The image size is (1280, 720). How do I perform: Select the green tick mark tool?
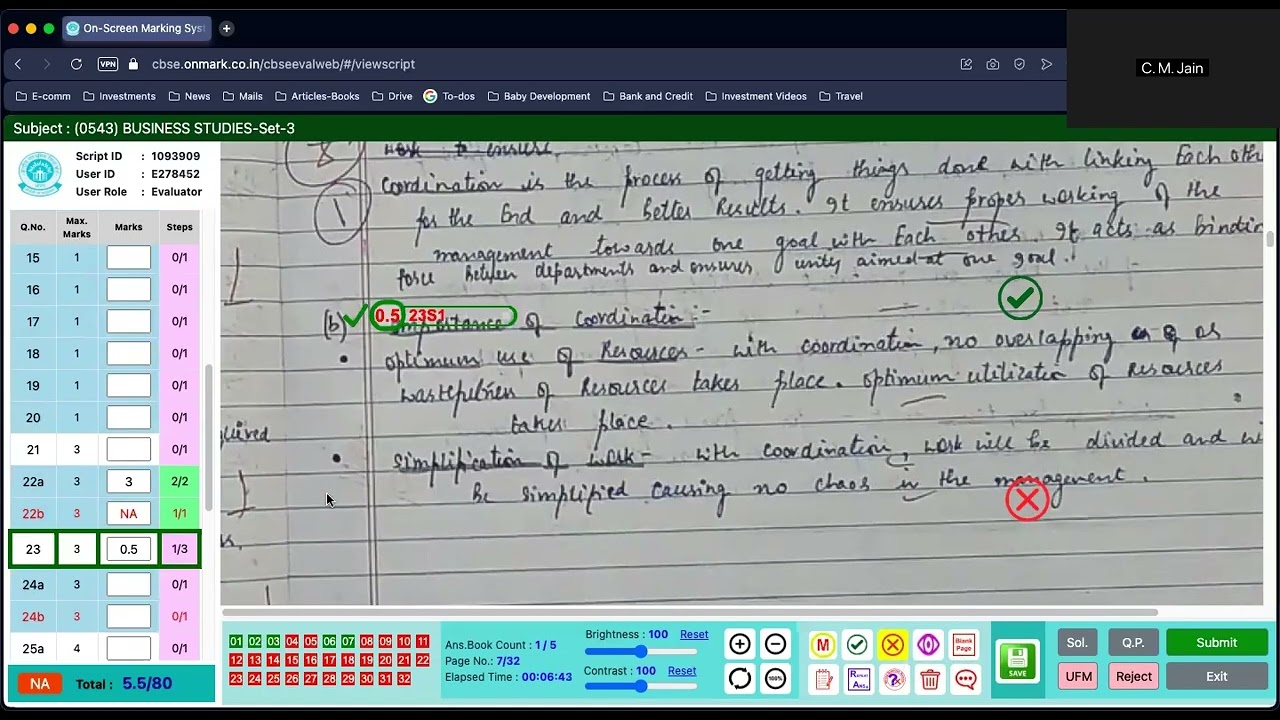[857, 645]
